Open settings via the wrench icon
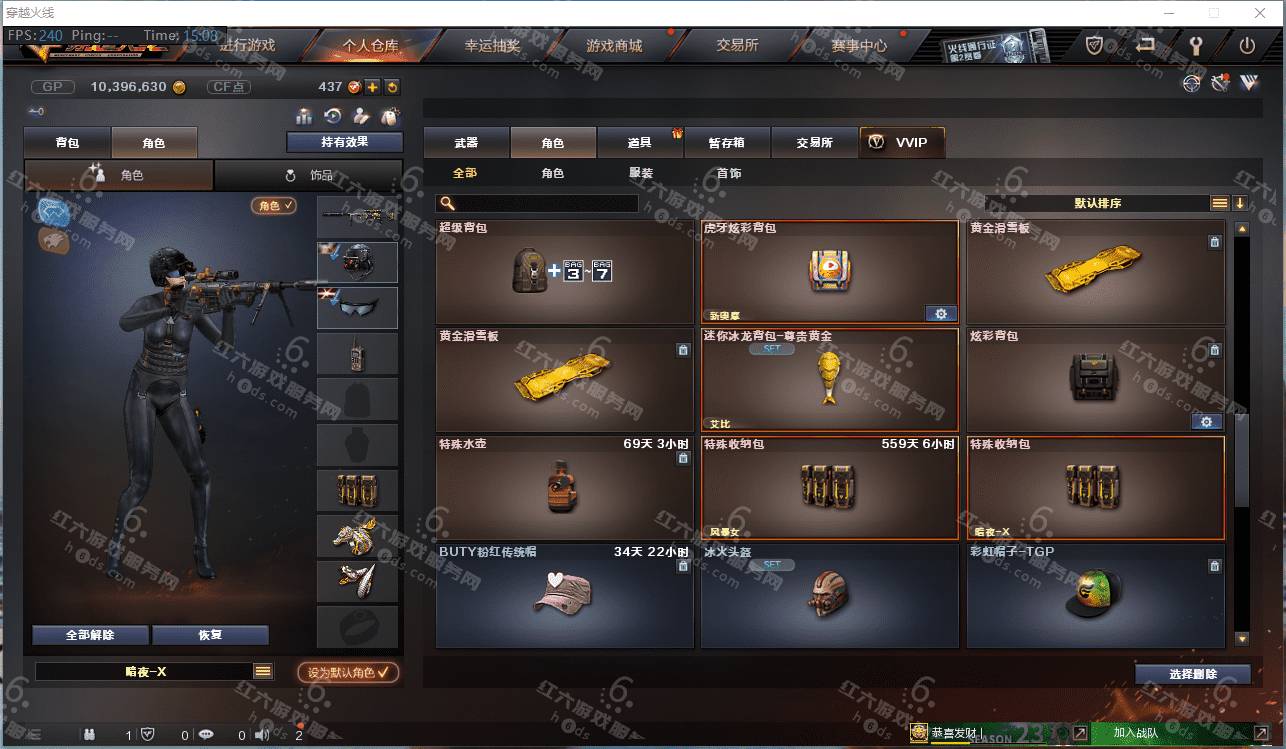The image size is (1286, 749). 1195,46
